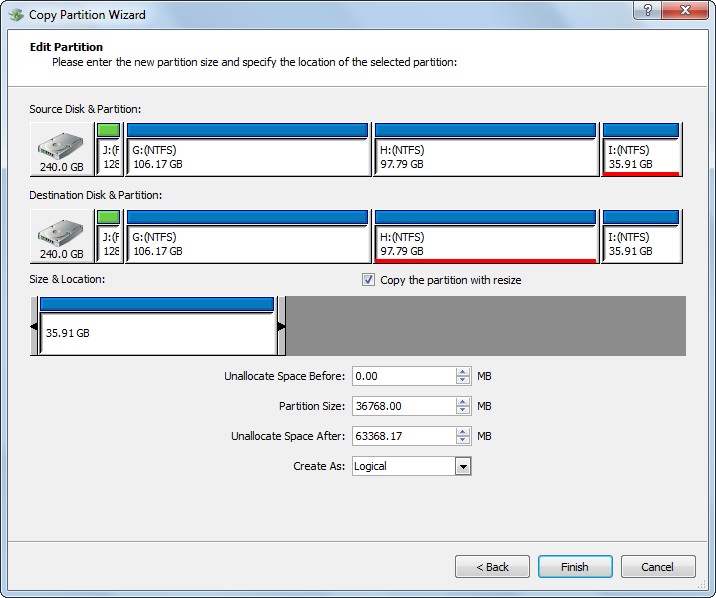Click the source disk 240.0 GB drive icon
The width and height of the screenshot is (716, 598).
click(61, 149)
